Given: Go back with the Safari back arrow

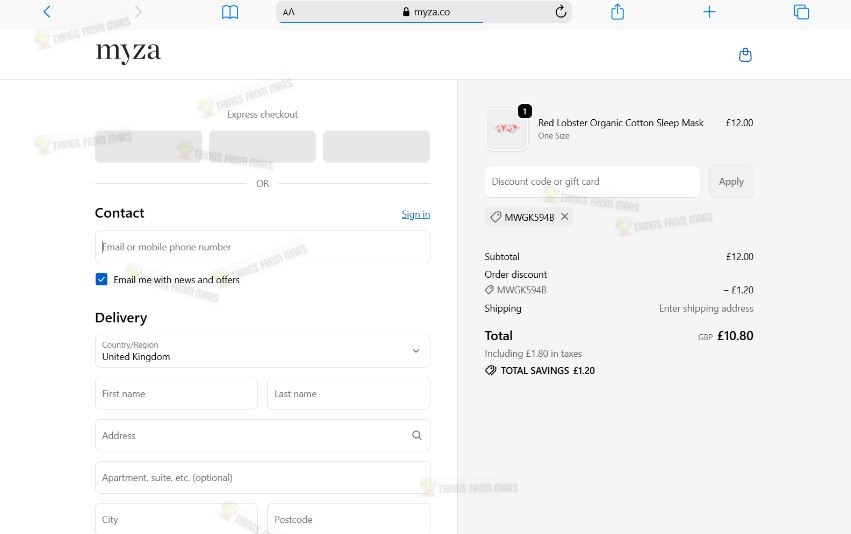Looking at the screenshot, I should pyautogui.click(x=47, y=11).
